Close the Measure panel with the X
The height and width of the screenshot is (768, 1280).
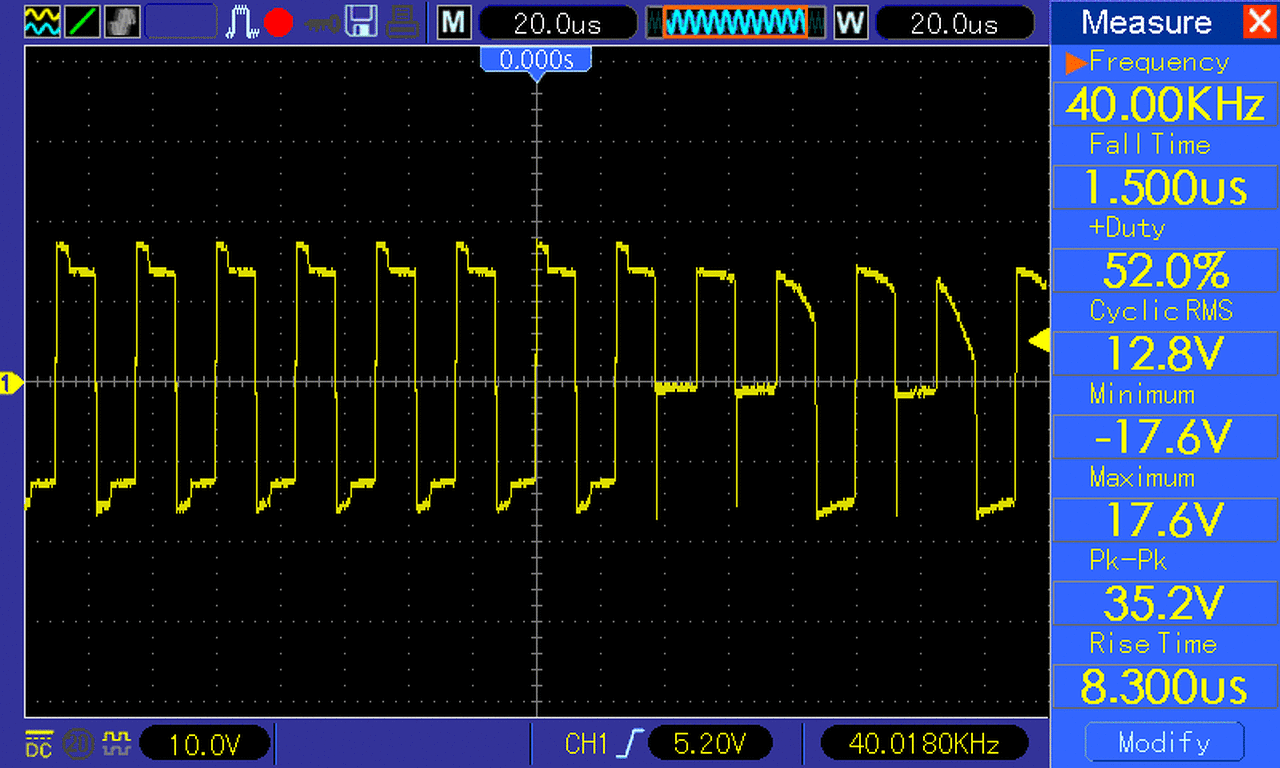click(x=1259, y=22)
